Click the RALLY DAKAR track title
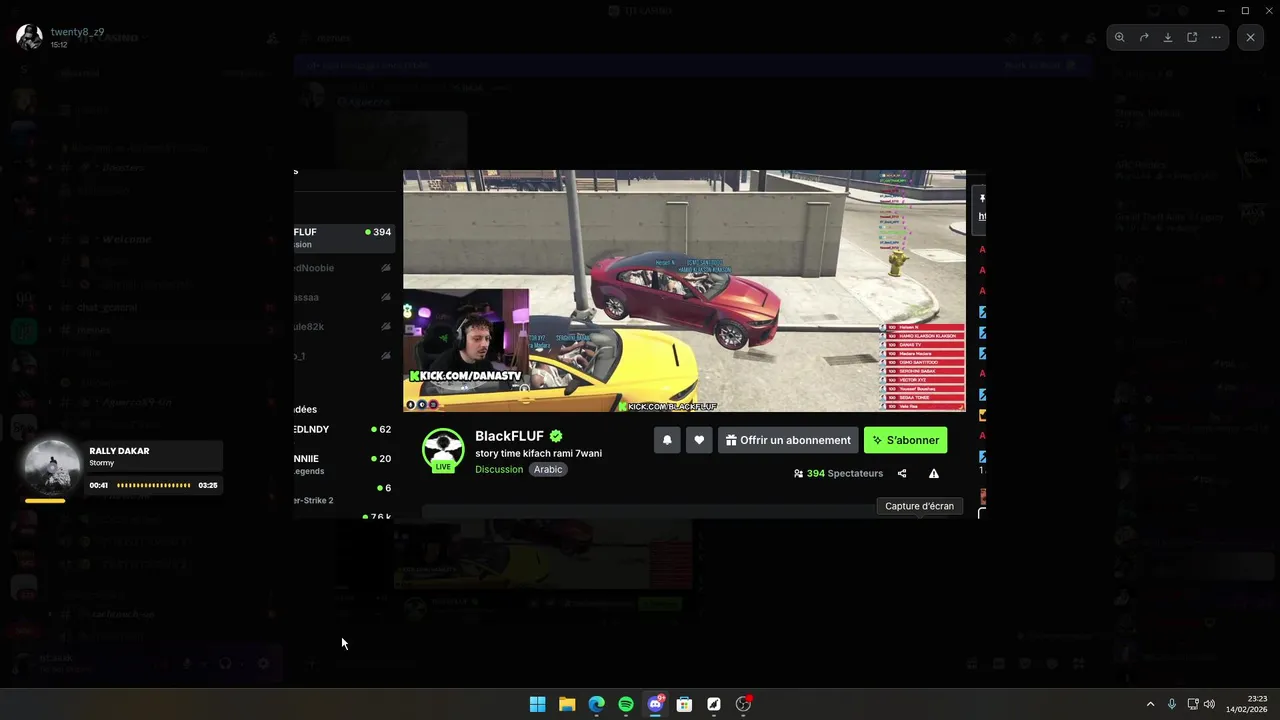The height and width of the screenshot is (720, 1280). pos(119,451)
